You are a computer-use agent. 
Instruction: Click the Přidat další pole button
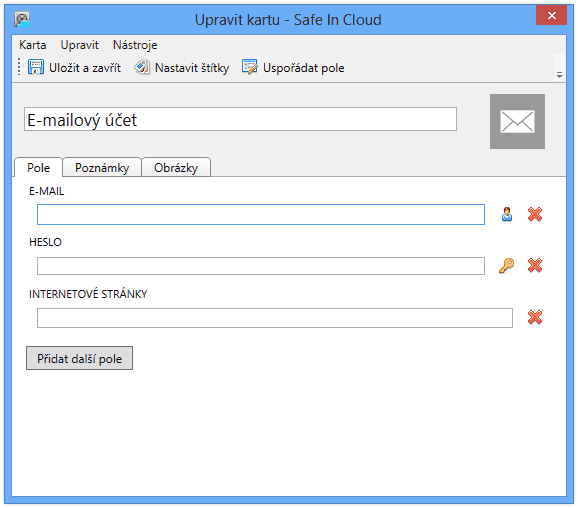[79, 358]
